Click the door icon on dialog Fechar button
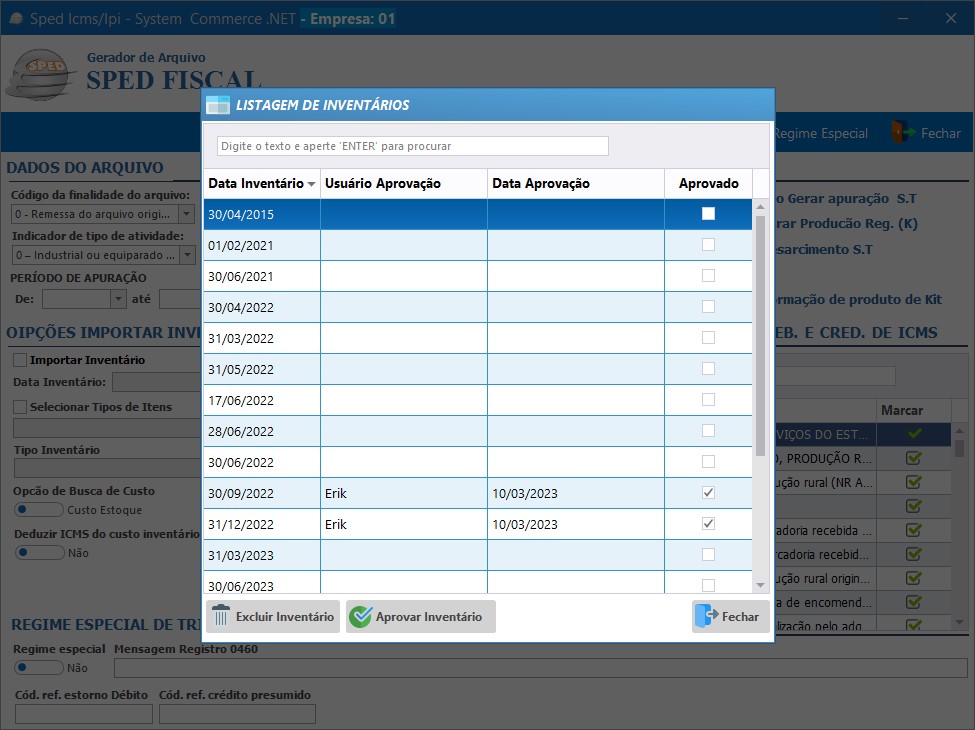The width and height of the screenshot is (975, 730). (706, 617)
